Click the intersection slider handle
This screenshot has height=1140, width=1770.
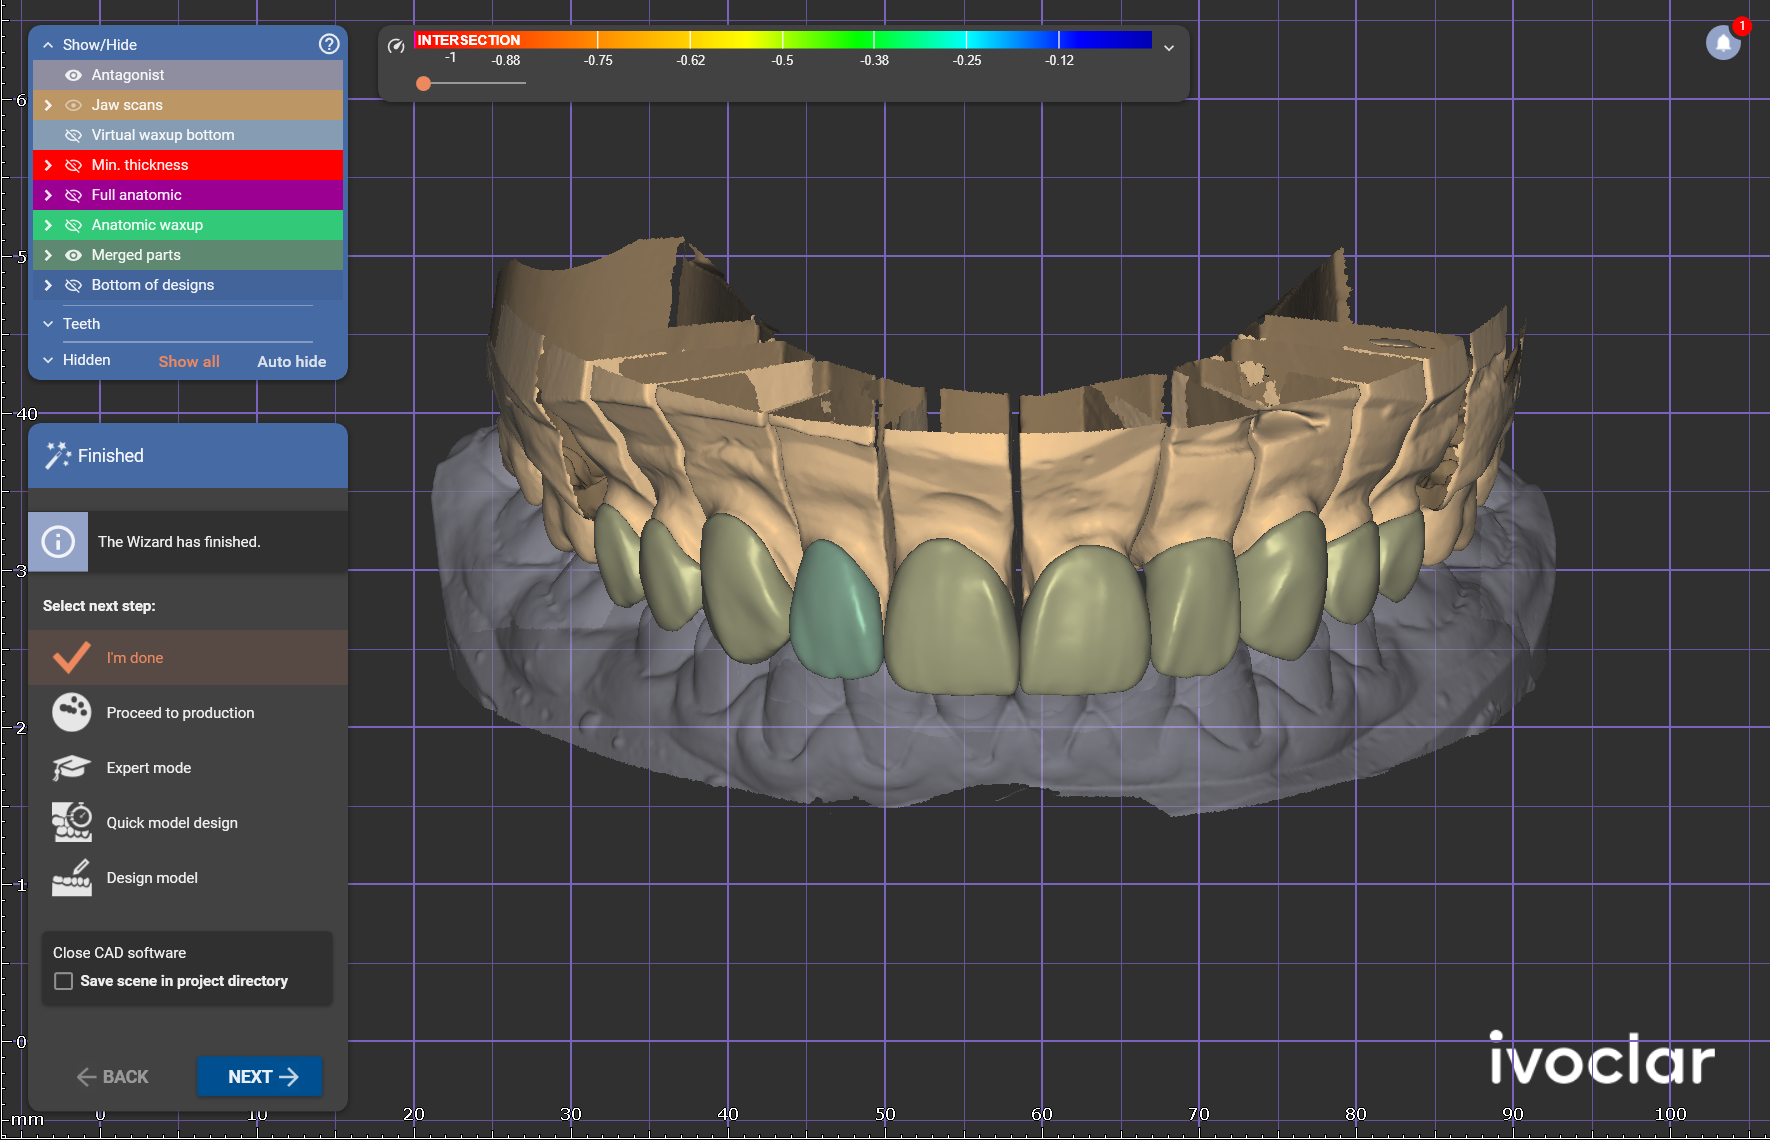(x=424, y=83)
